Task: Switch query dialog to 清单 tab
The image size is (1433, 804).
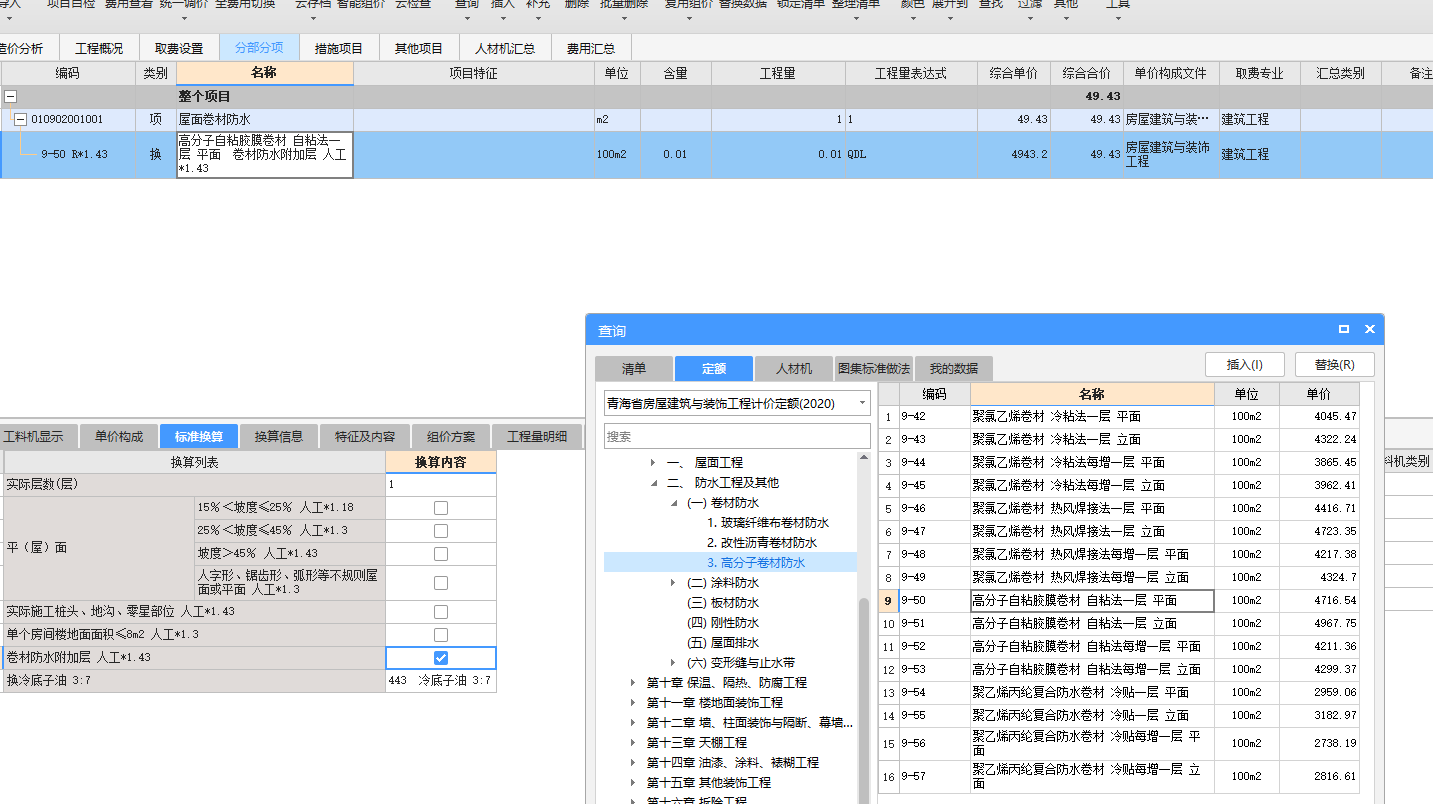Action: point(634,369)
